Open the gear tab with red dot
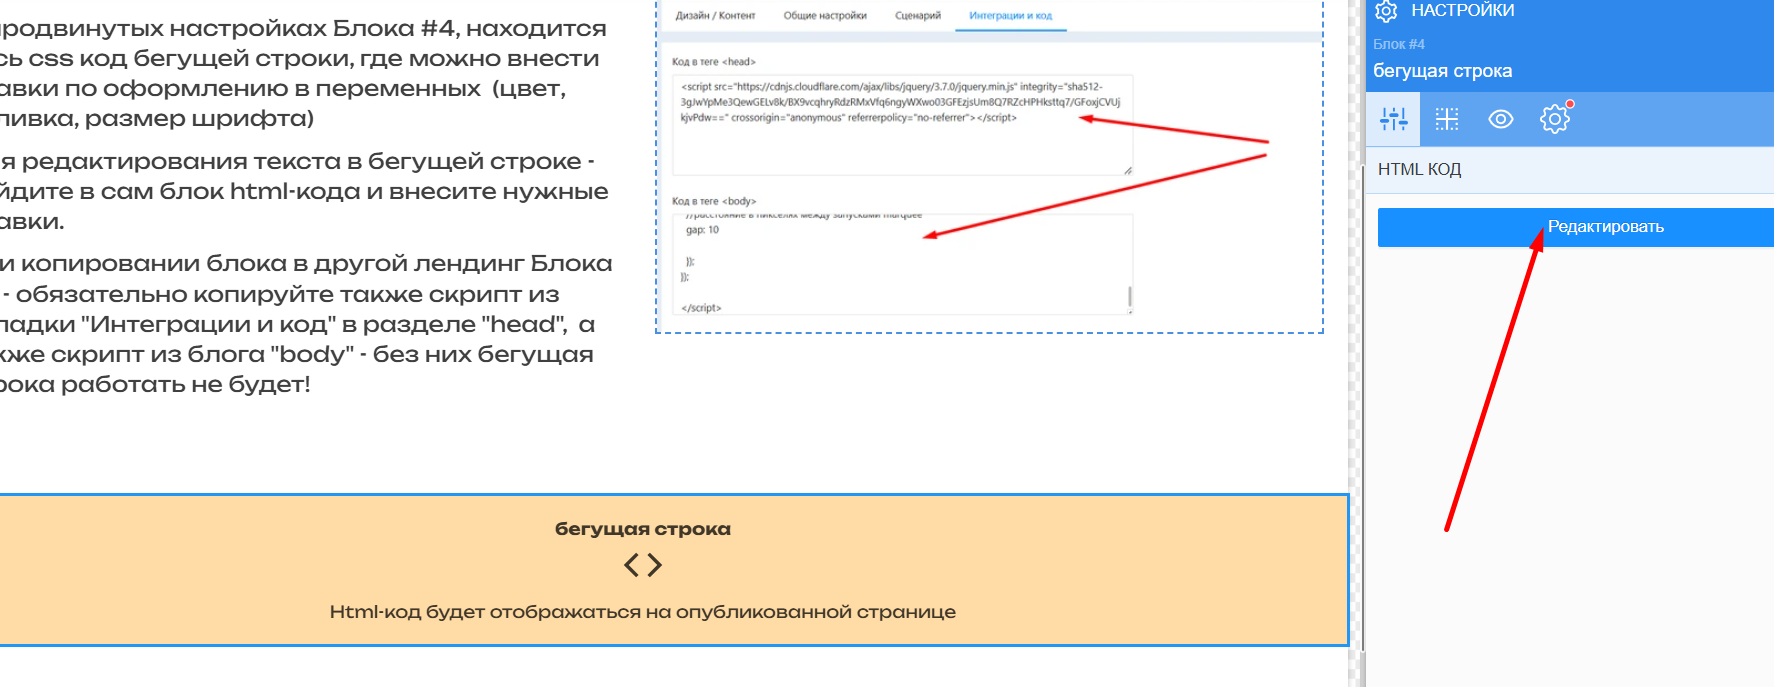This screenshot has width=1774, height=687. (x=1556, y=120)
